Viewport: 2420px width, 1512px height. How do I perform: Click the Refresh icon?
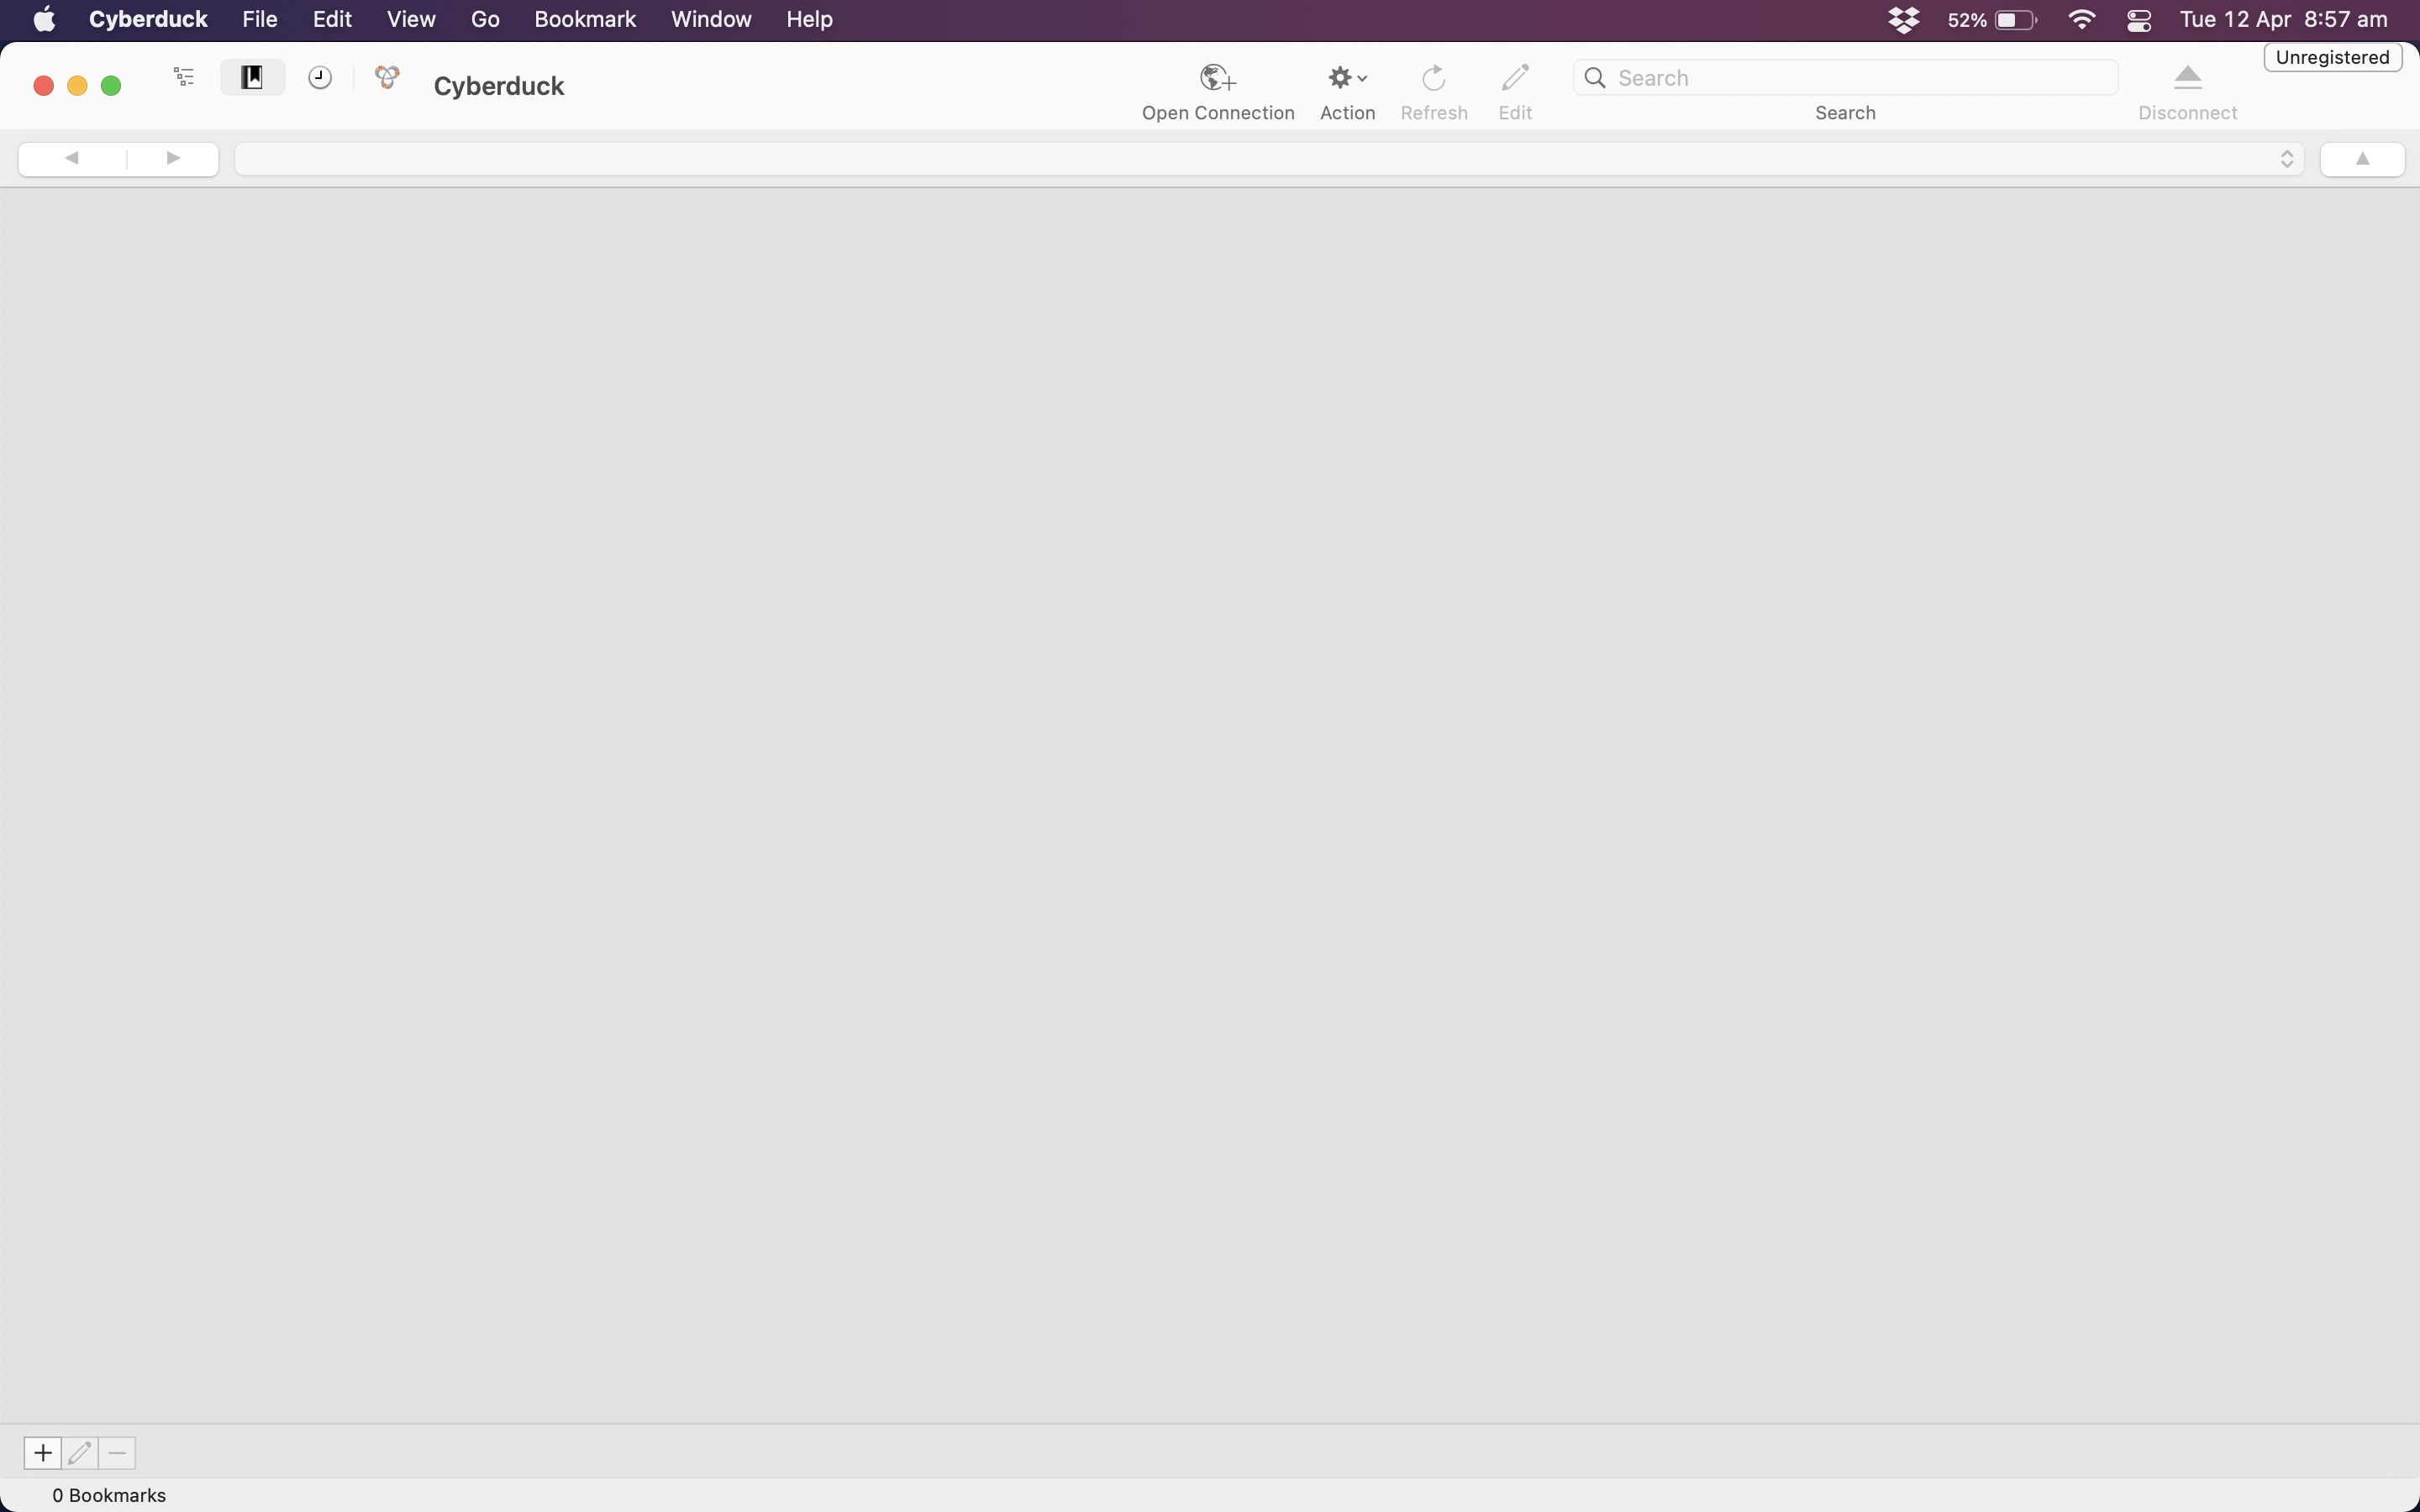[x=1432, y=76]
